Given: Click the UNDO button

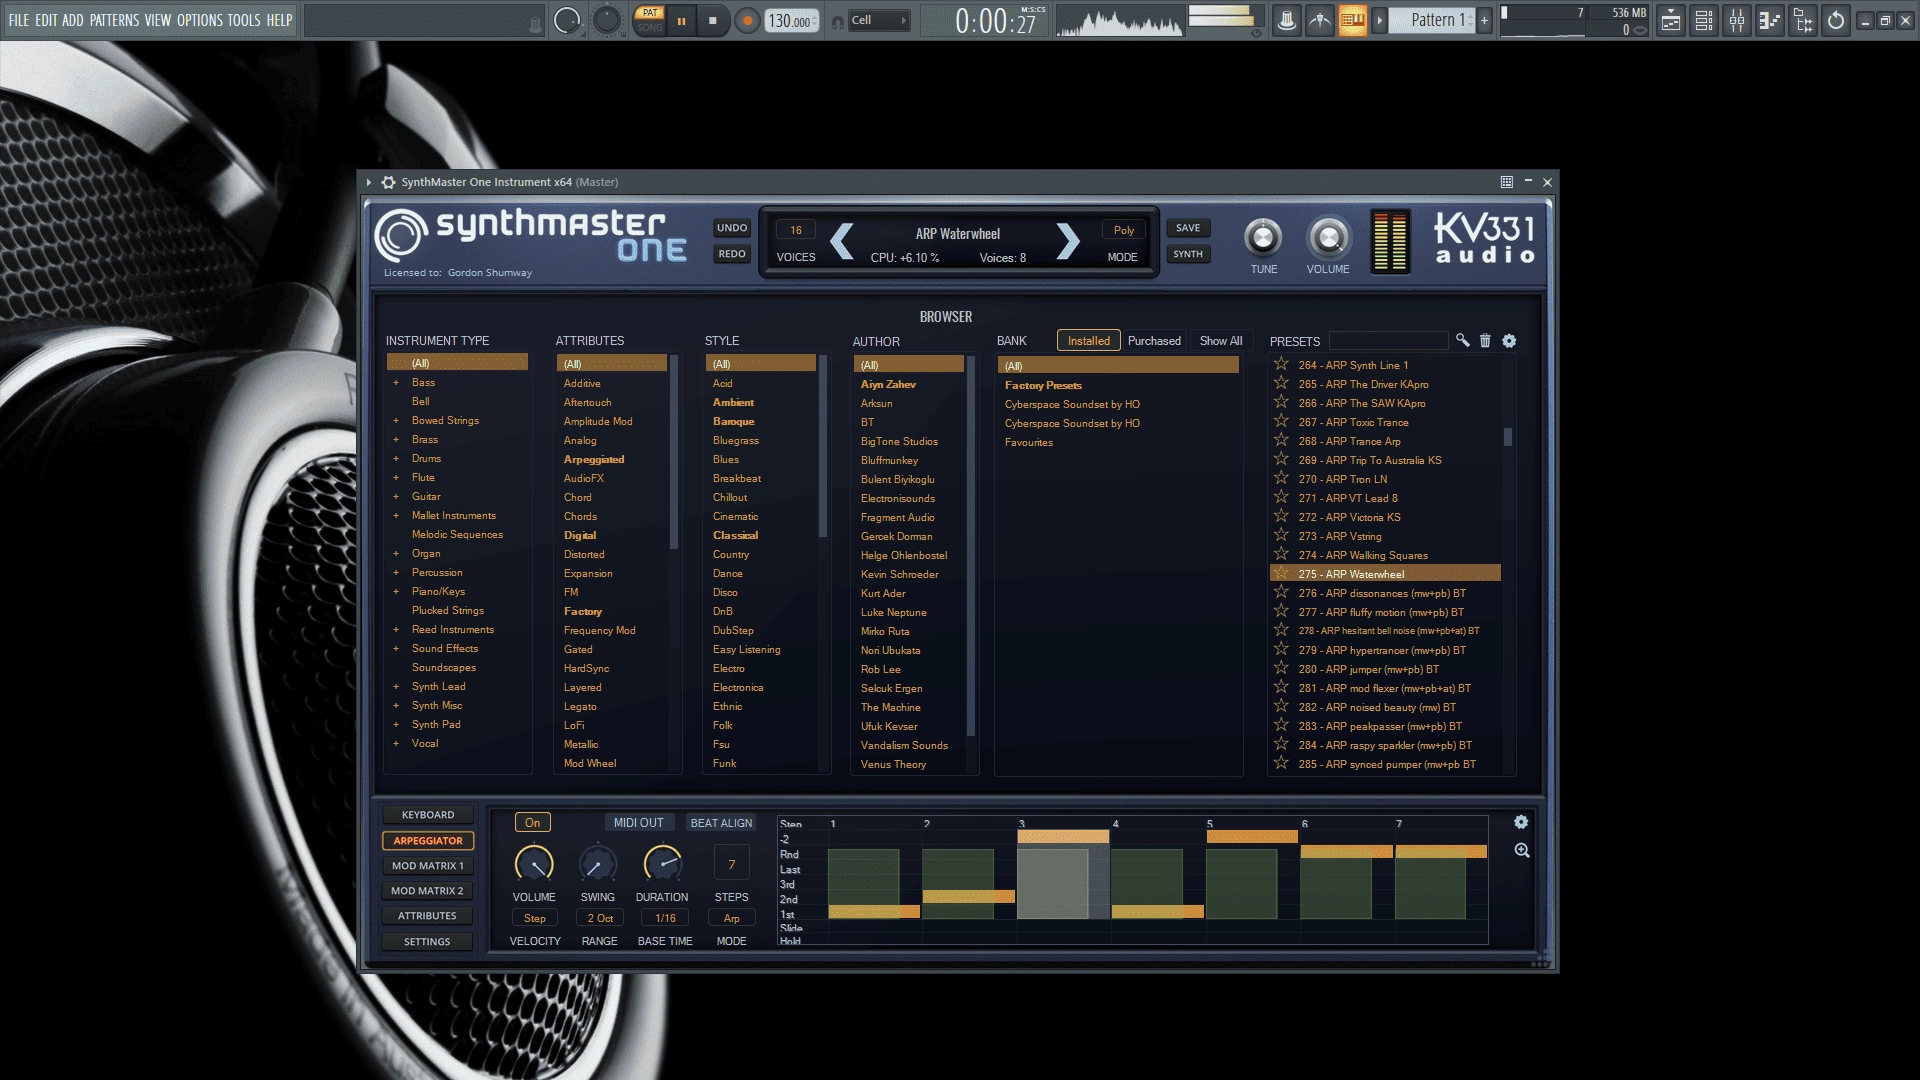Looking at the screenshot, I should click(732, 228).
